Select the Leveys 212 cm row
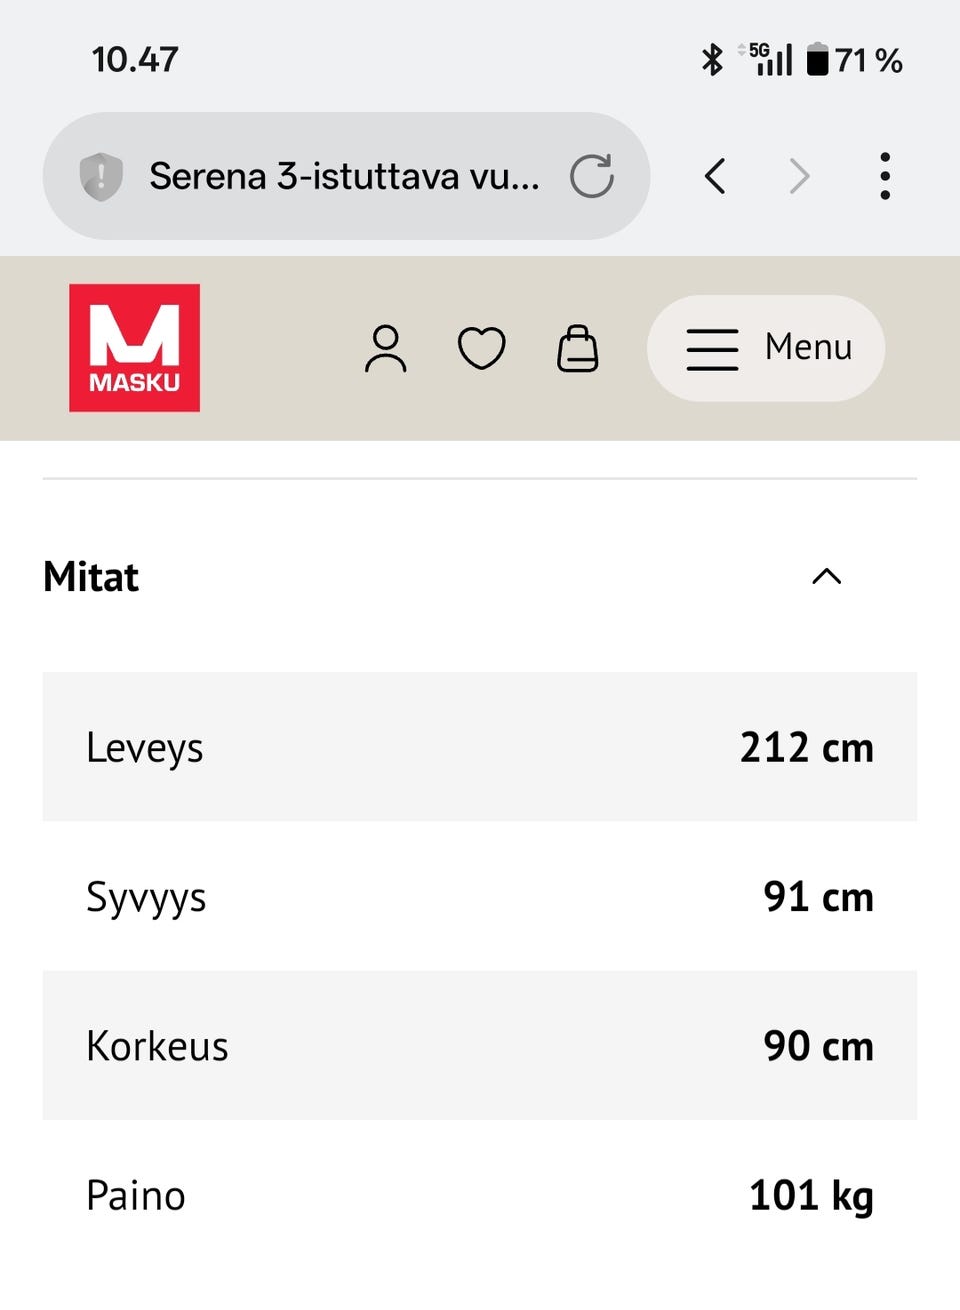 point(479,747)
